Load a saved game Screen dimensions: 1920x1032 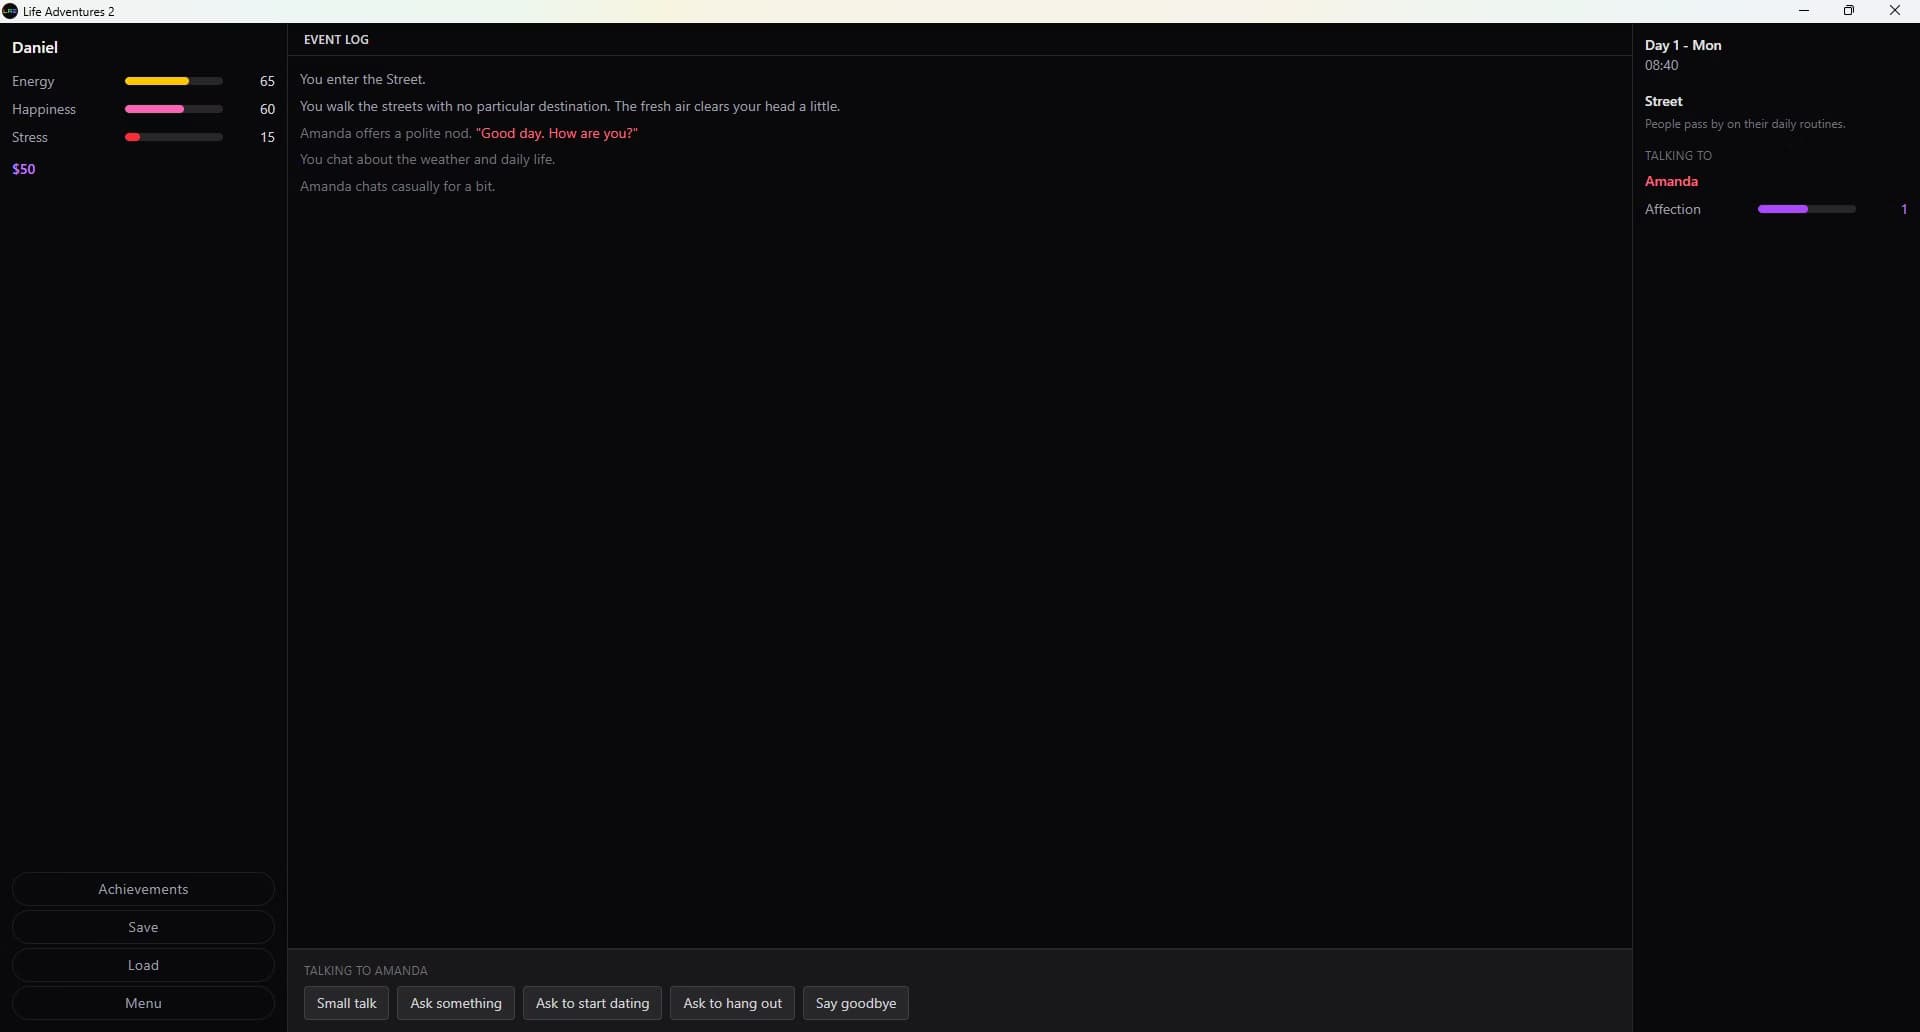click(143, 965)
